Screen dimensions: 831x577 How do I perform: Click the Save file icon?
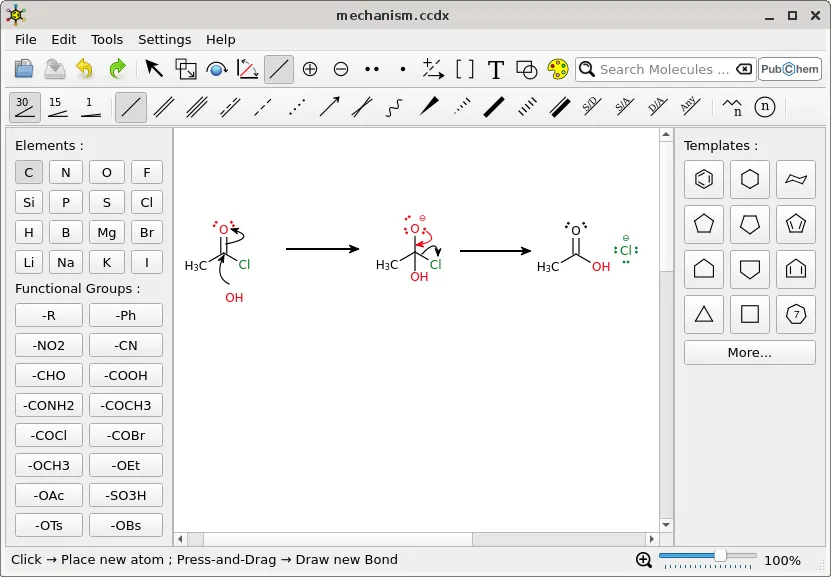[x=55, y=69]
